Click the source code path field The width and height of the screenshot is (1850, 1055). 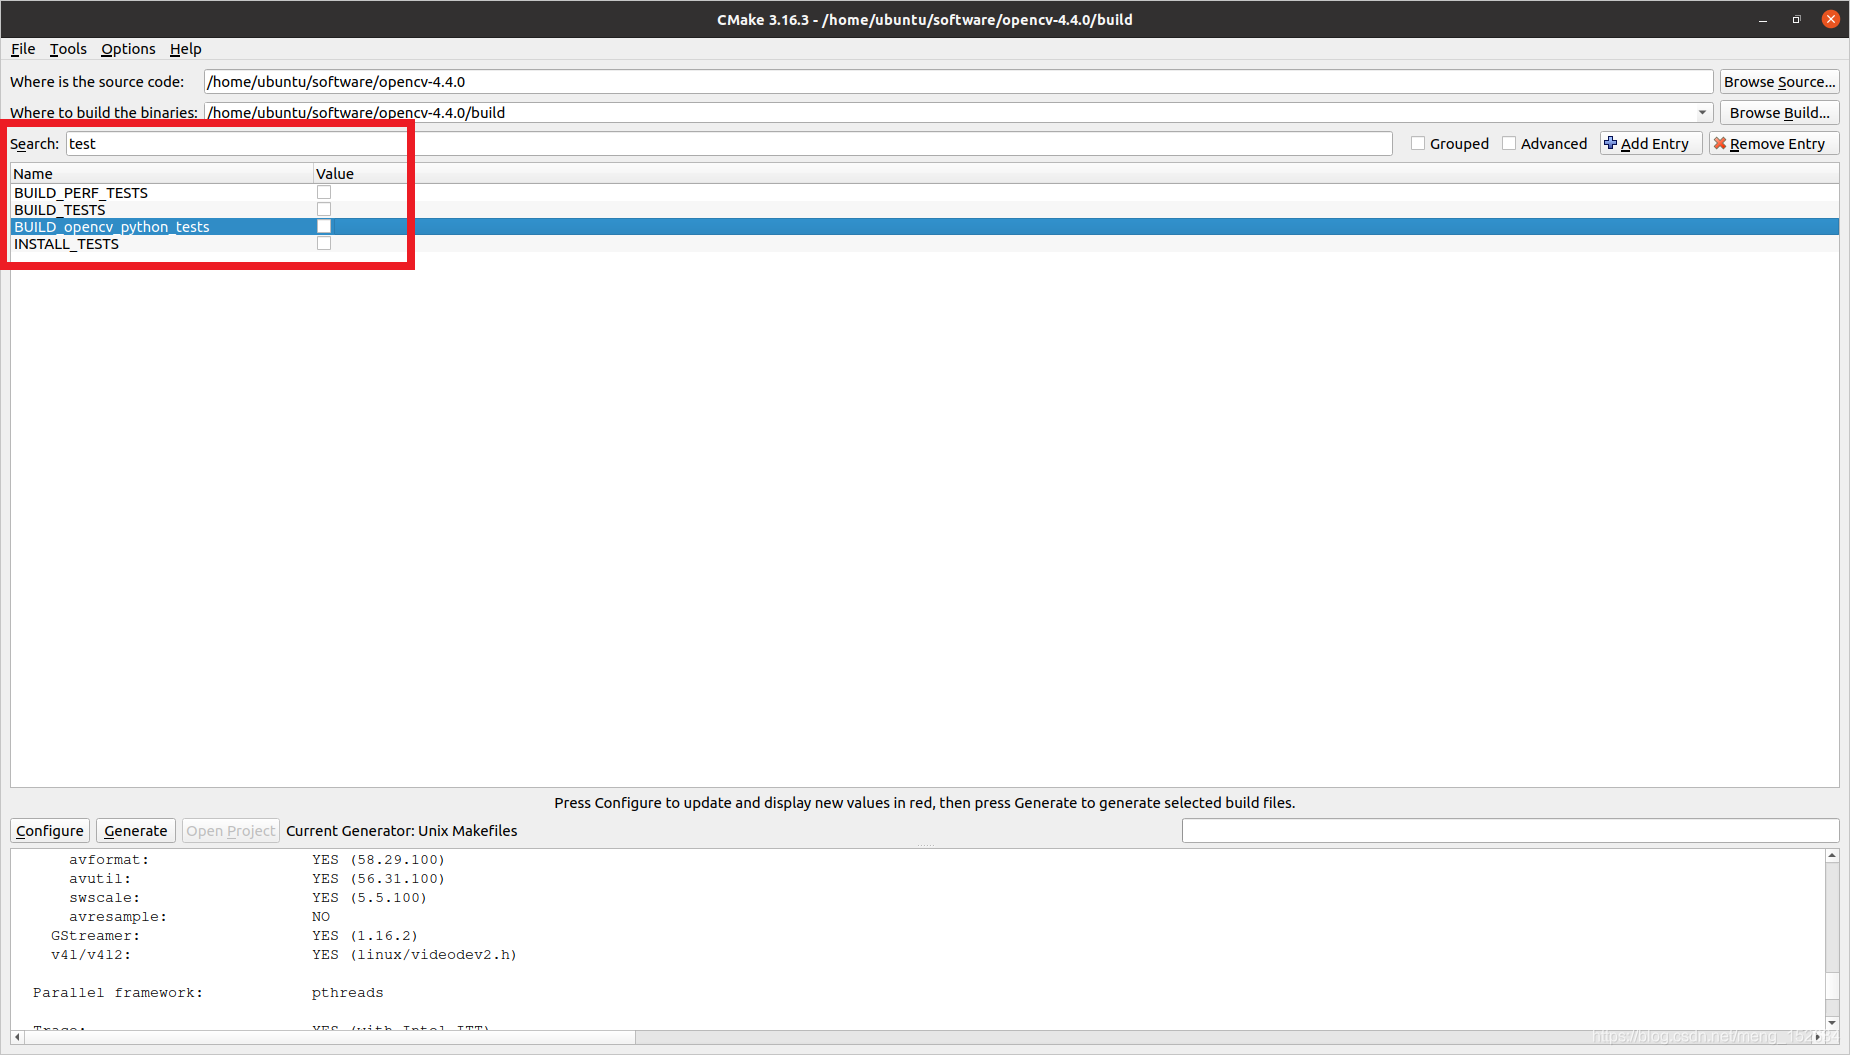(958, 82)
